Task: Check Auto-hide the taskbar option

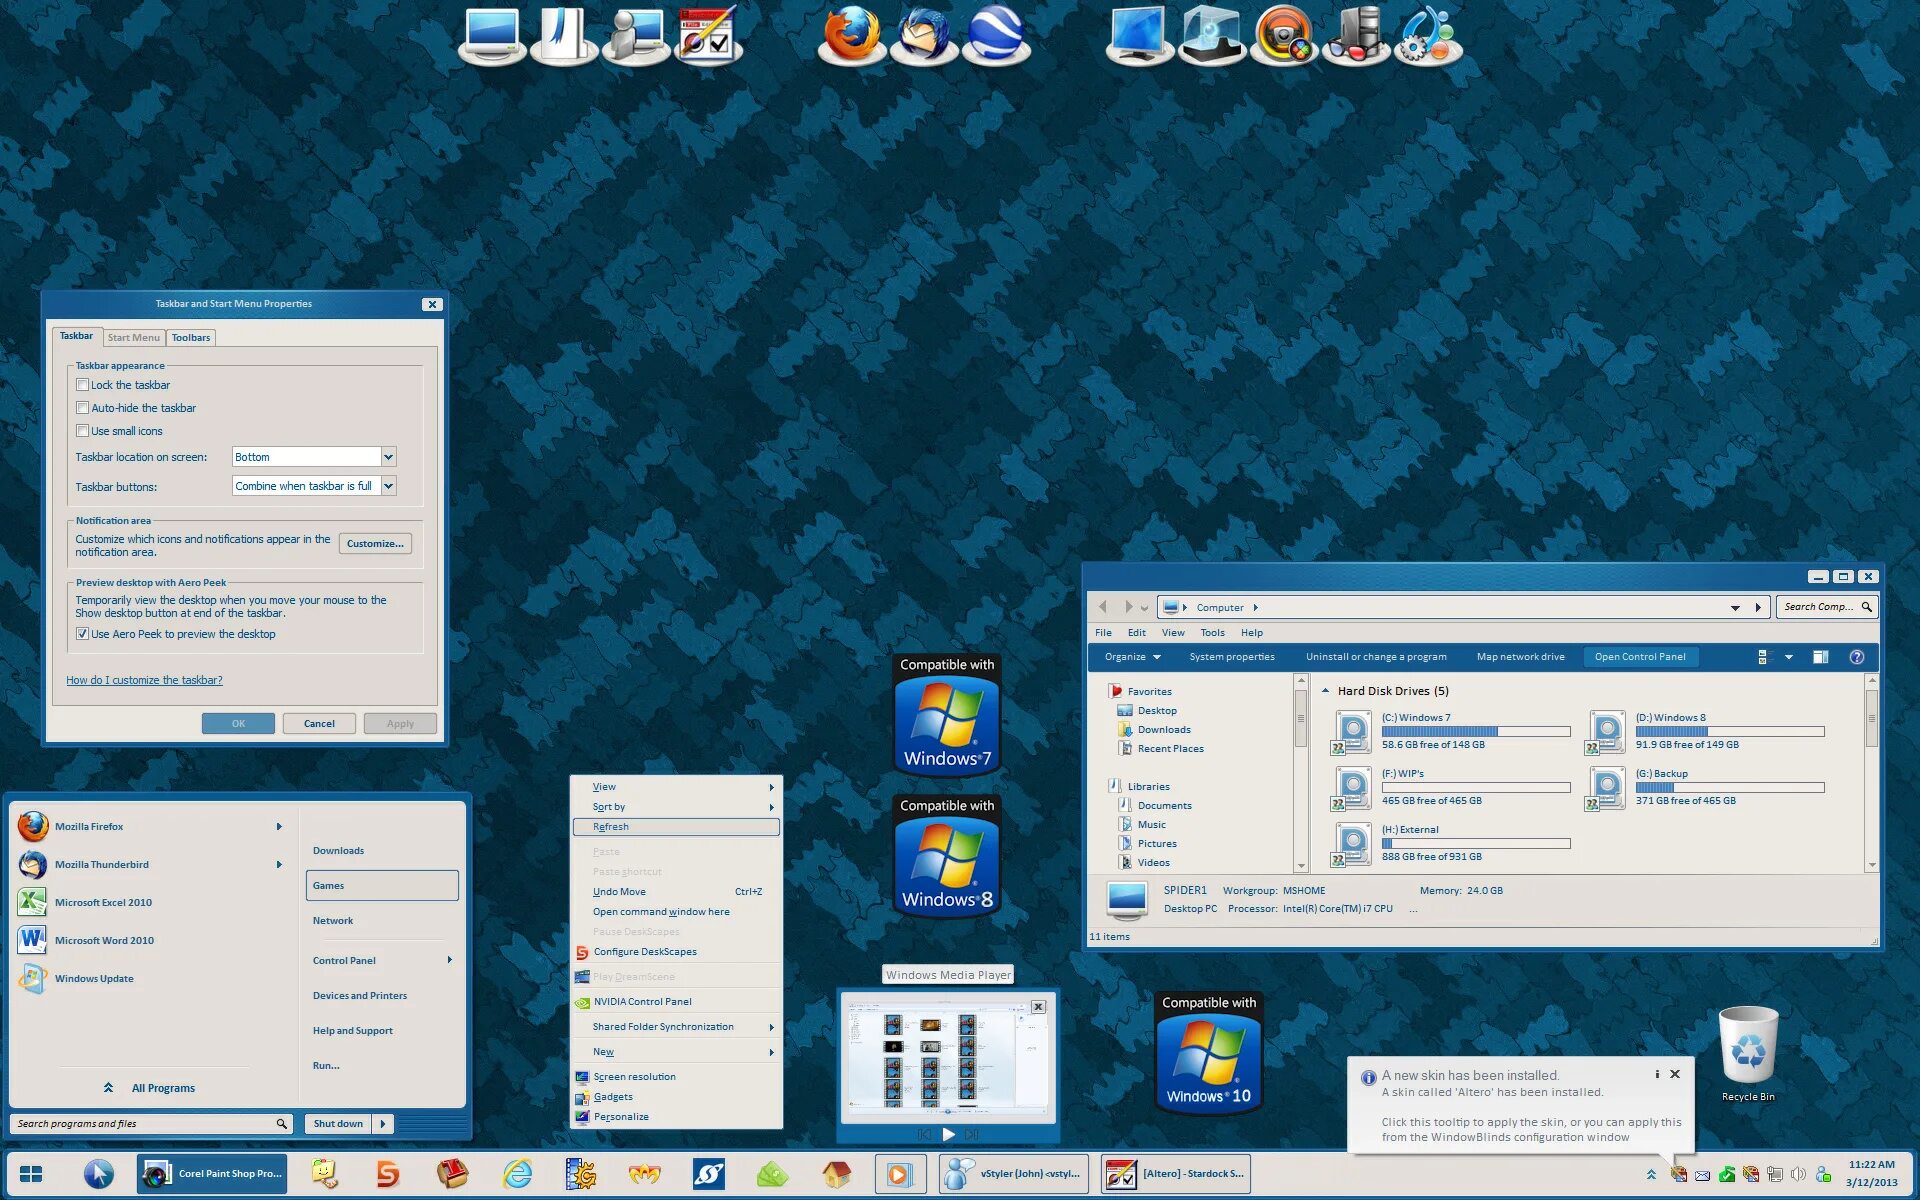Action: point(83,408)
